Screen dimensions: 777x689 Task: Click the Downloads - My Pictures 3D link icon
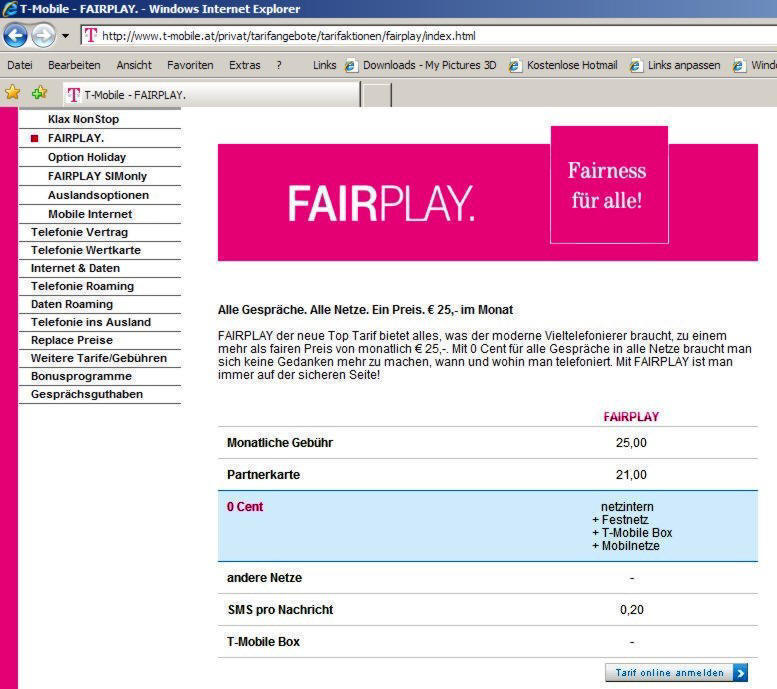pos(351,65)
